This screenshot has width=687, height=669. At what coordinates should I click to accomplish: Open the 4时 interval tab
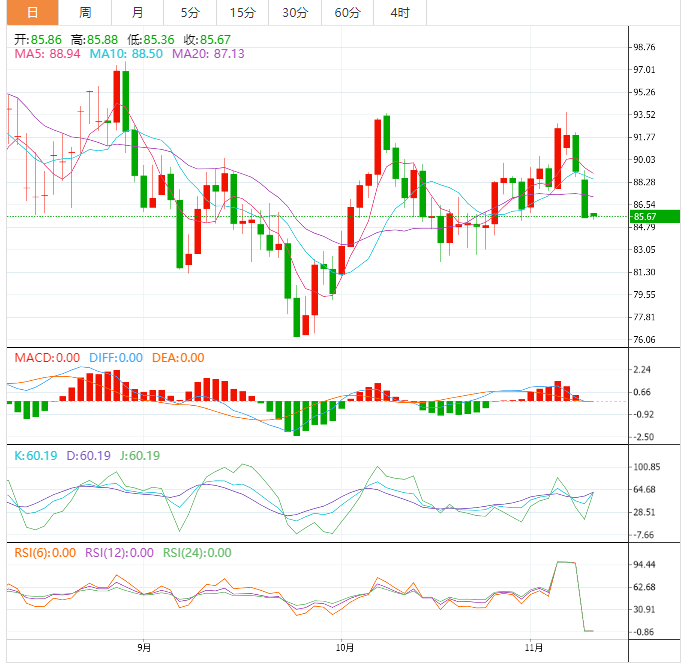click(x=400, y=13)
